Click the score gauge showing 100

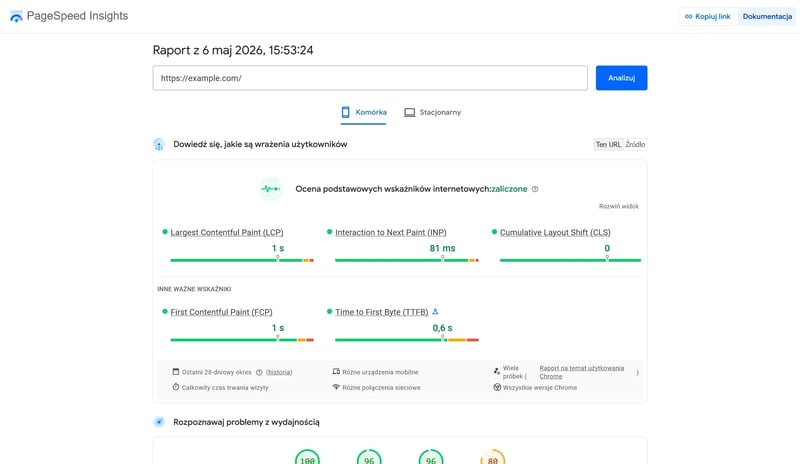point(307,457)
